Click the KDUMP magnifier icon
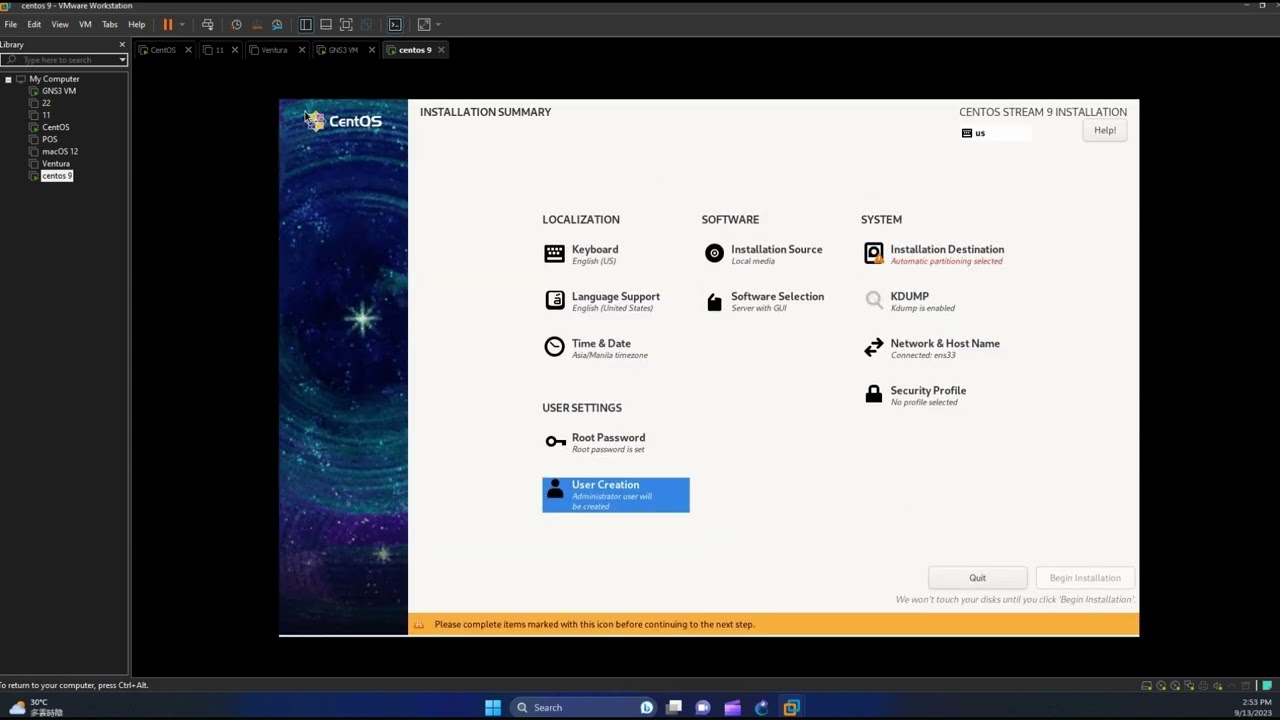 tap(874, 300)
